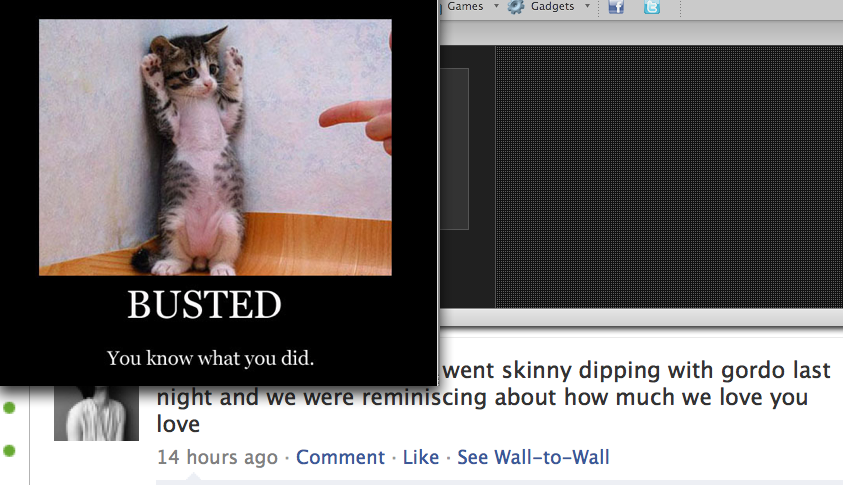Image resolution: width=843 pixels, height=485 pixels.
Task: Click the '14 hours ago' timestamp
Action: [217, 457]
